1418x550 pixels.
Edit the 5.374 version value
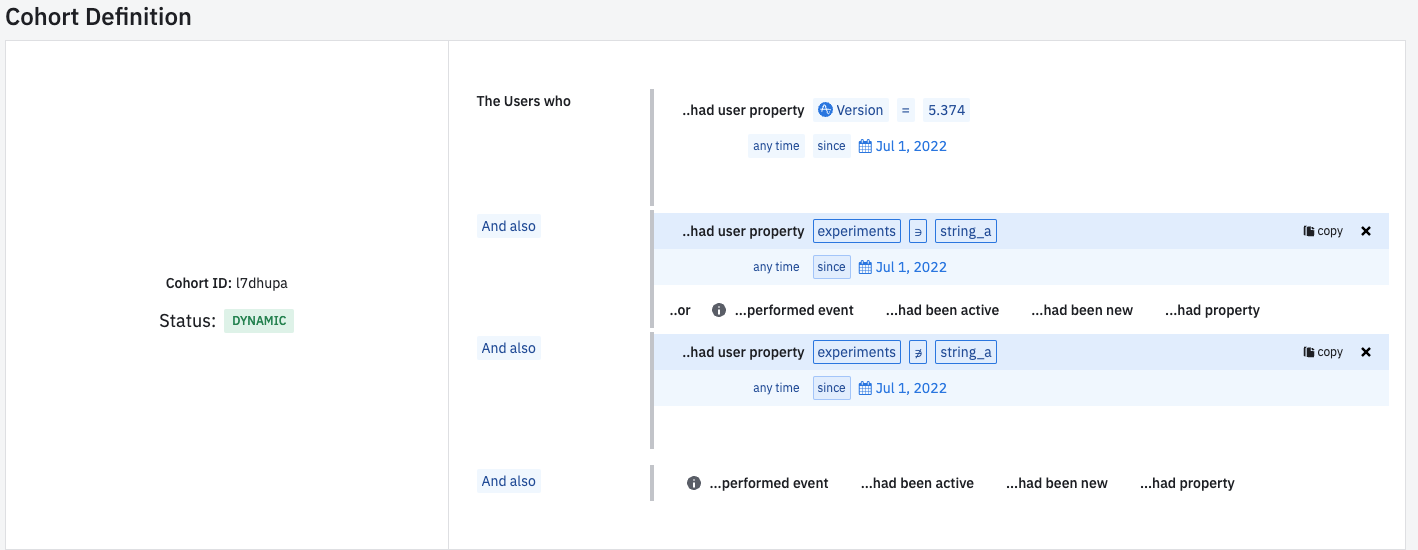coord(946,110)
